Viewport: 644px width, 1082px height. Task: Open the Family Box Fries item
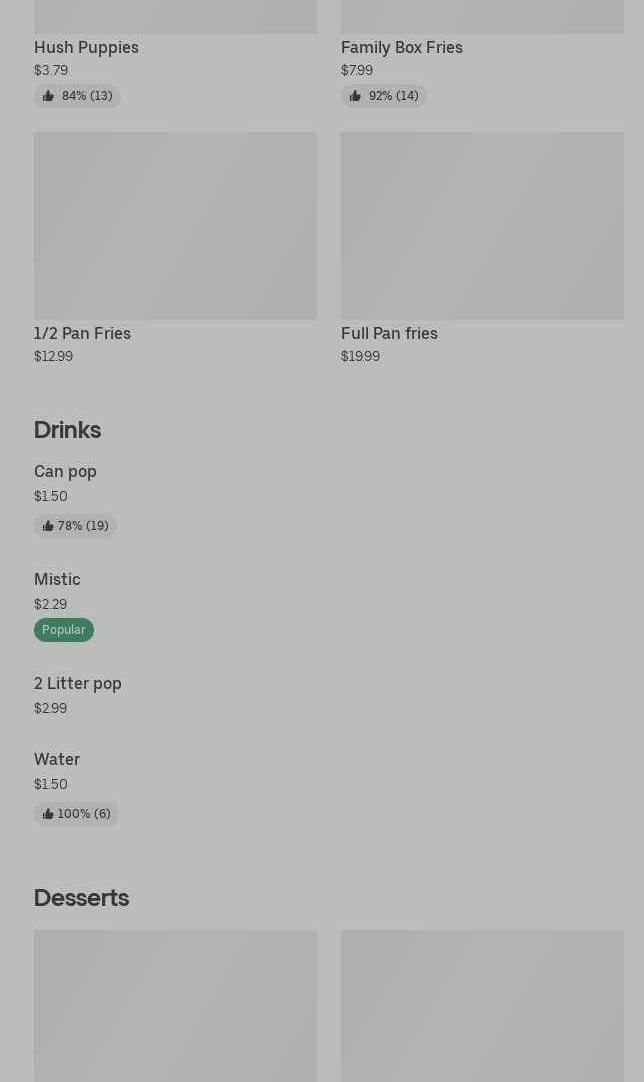(402, 48)
